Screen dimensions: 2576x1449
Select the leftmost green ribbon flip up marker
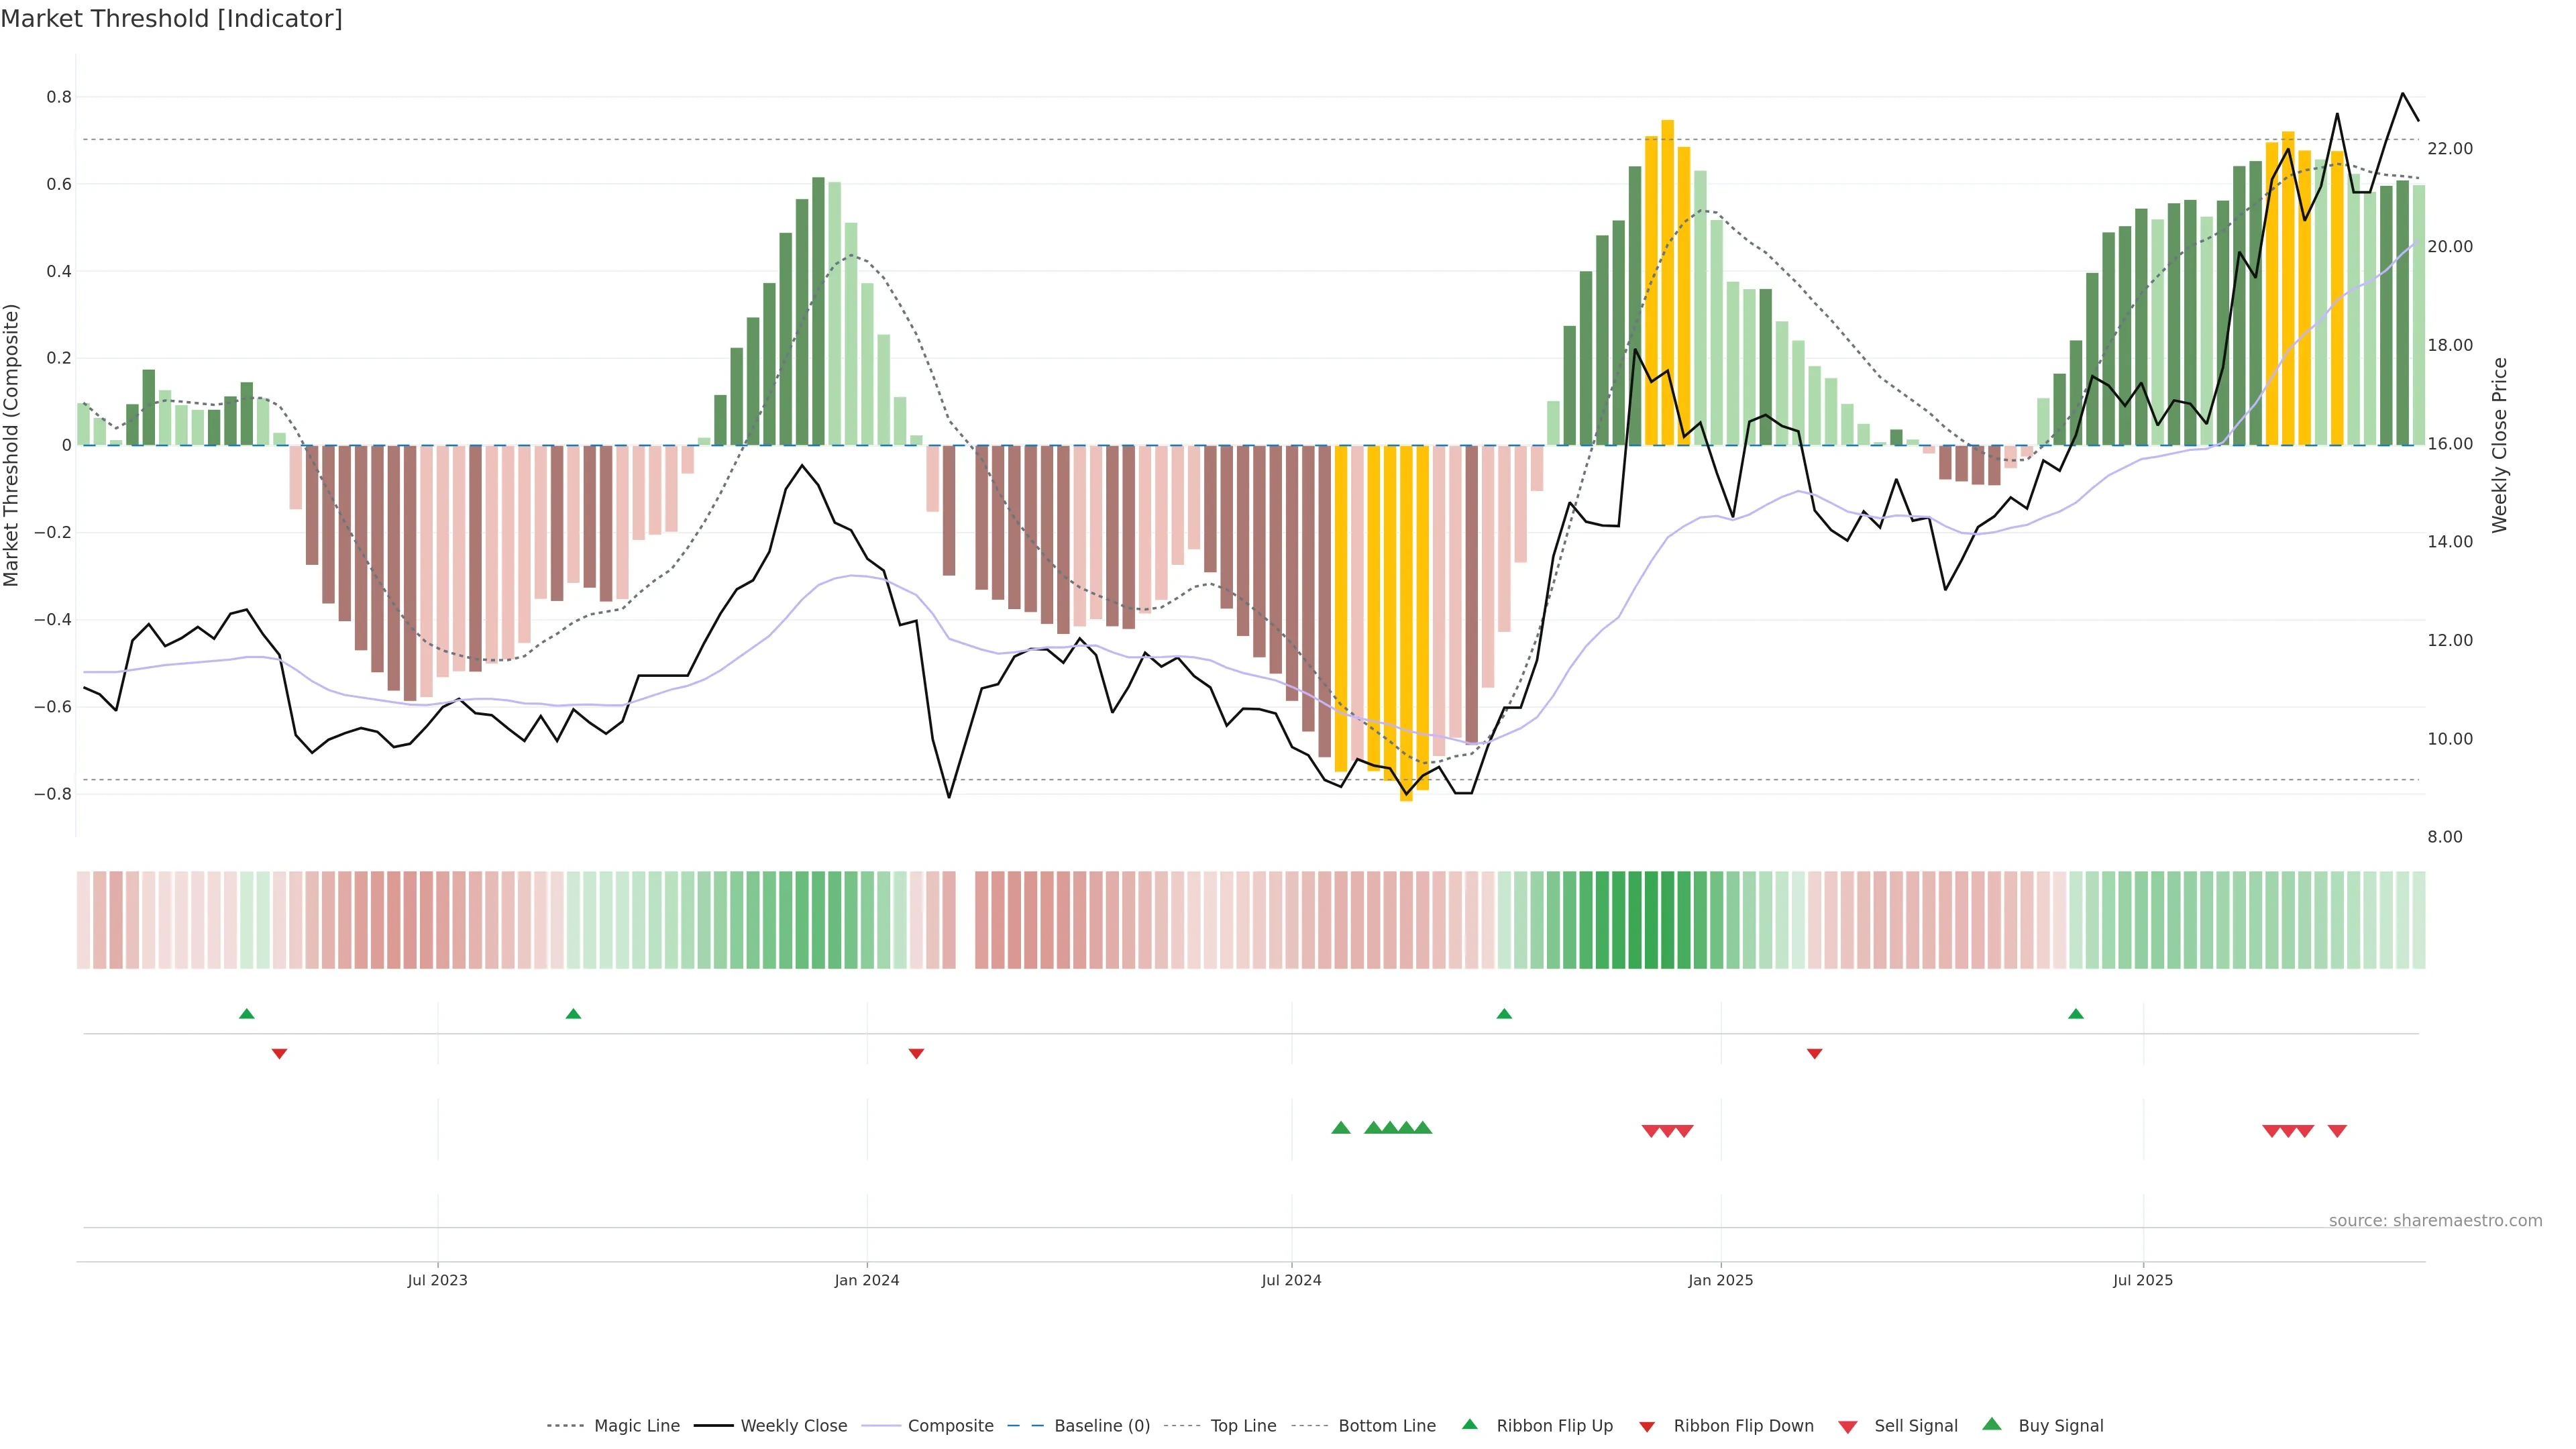pyautogui.click(x=247, y=1014)
